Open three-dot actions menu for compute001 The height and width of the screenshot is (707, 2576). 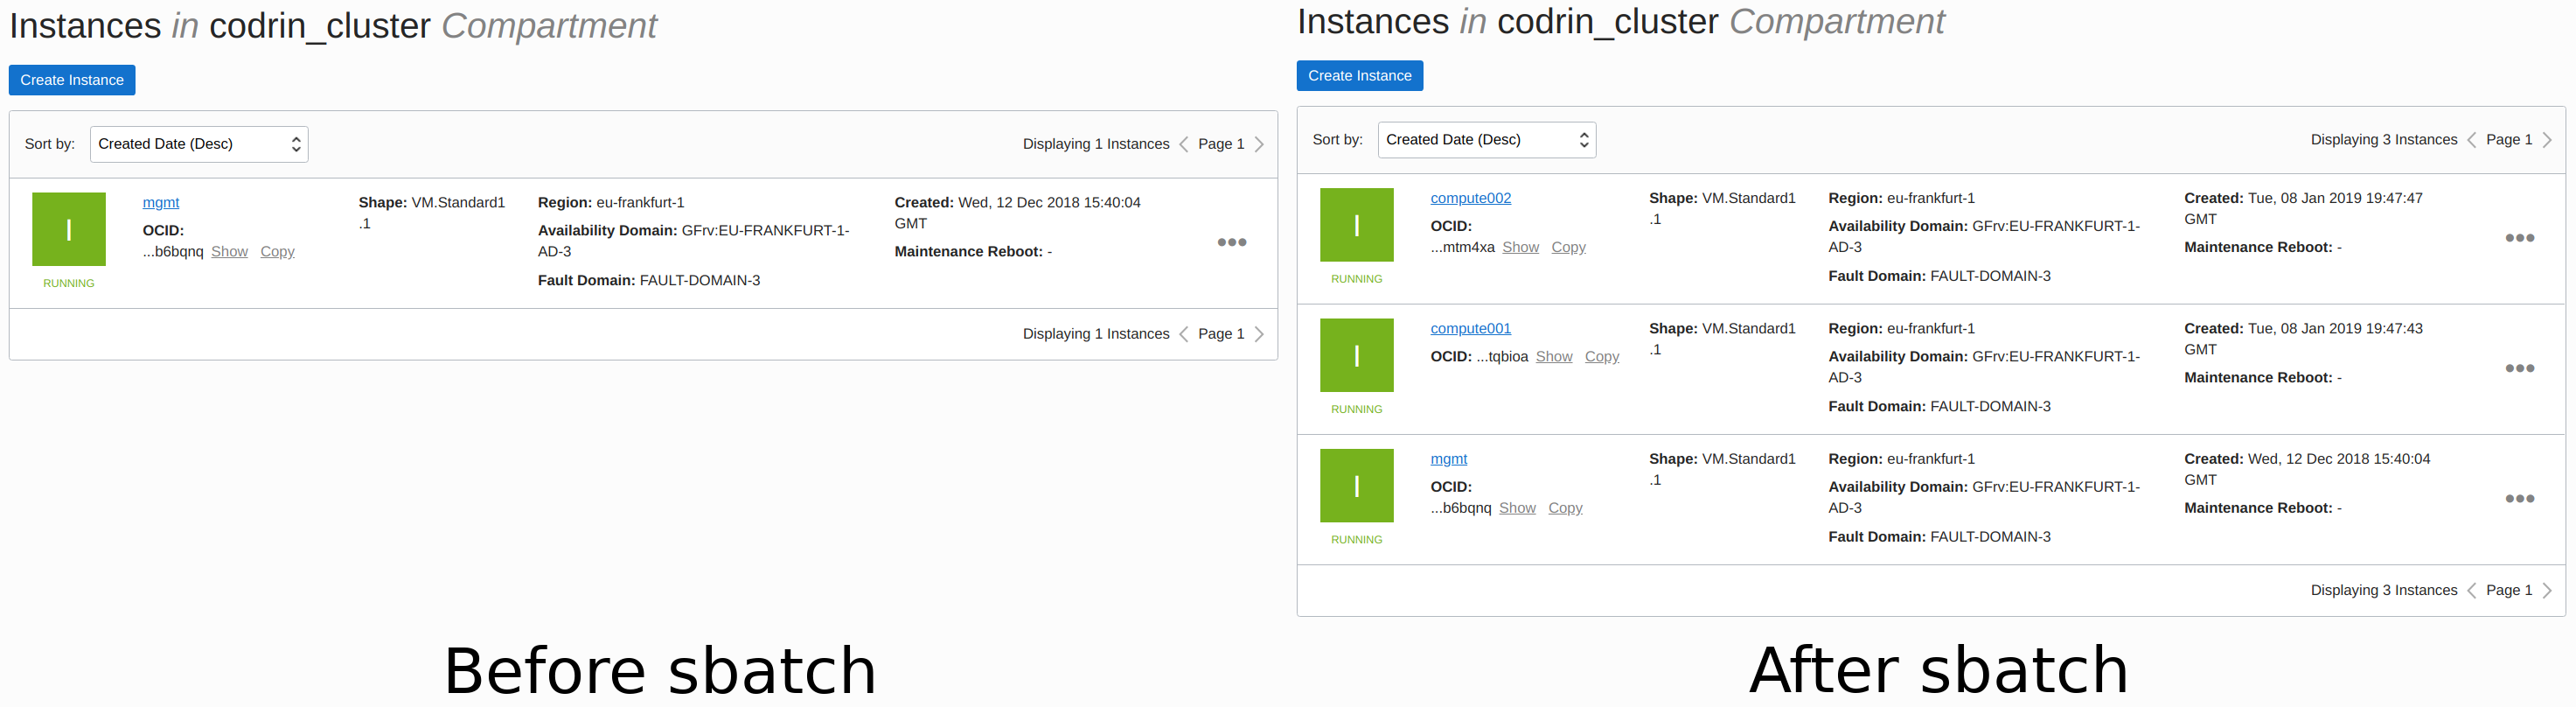click(x=2519, y=368)
